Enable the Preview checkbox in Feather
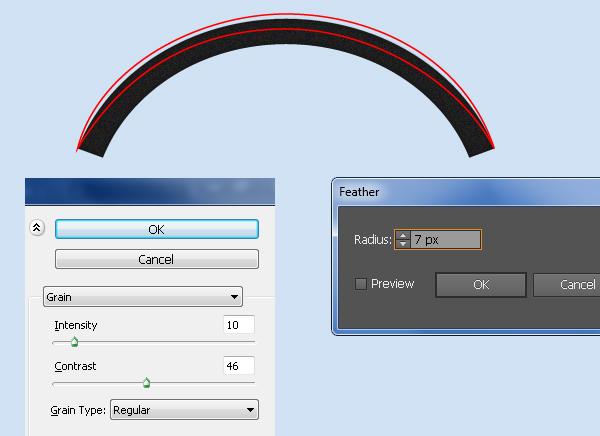600x436 pixels. (361, 284)
